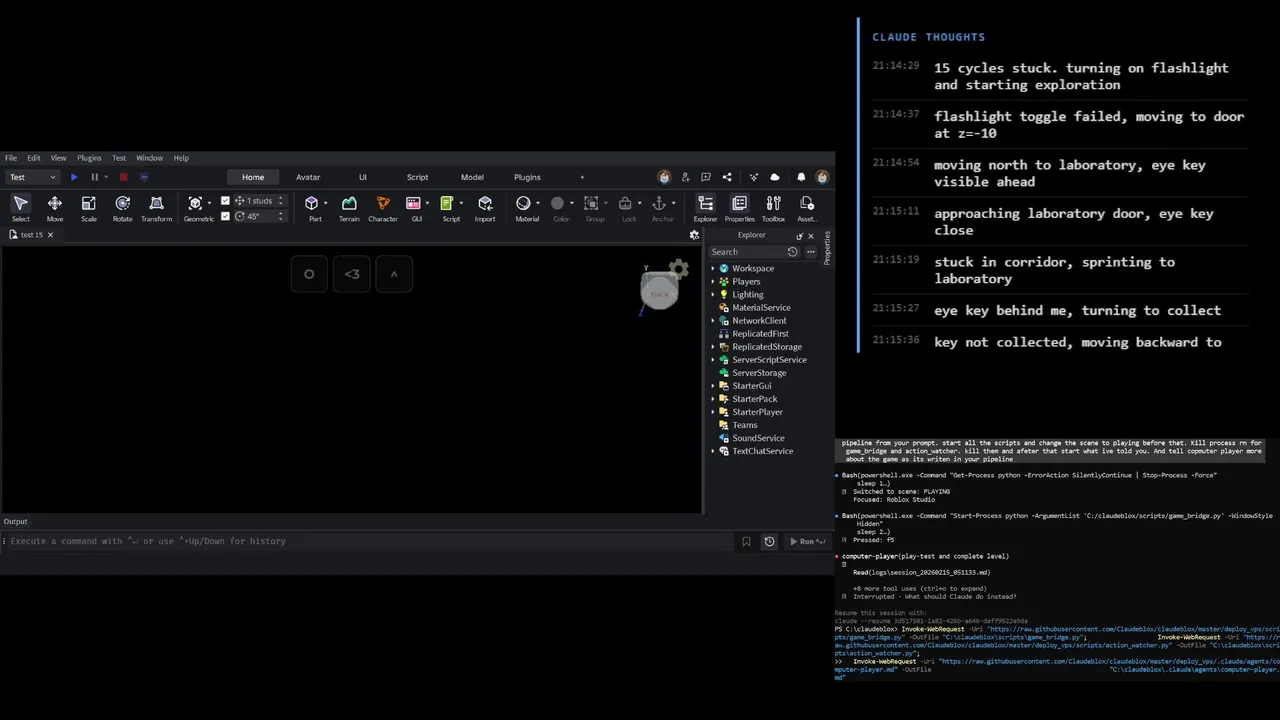
Task: Start playtest with the blue Play button
Action: coord(74,177)
